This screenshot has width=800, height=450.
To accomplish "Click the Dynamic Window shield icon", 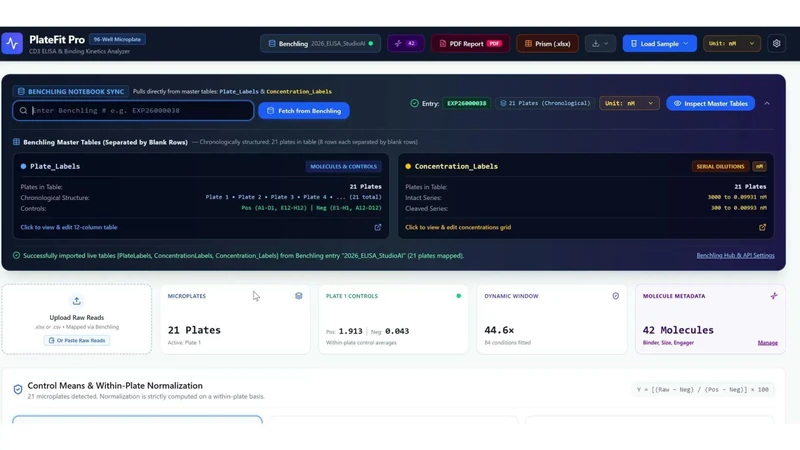I will [x=615, y=296].
